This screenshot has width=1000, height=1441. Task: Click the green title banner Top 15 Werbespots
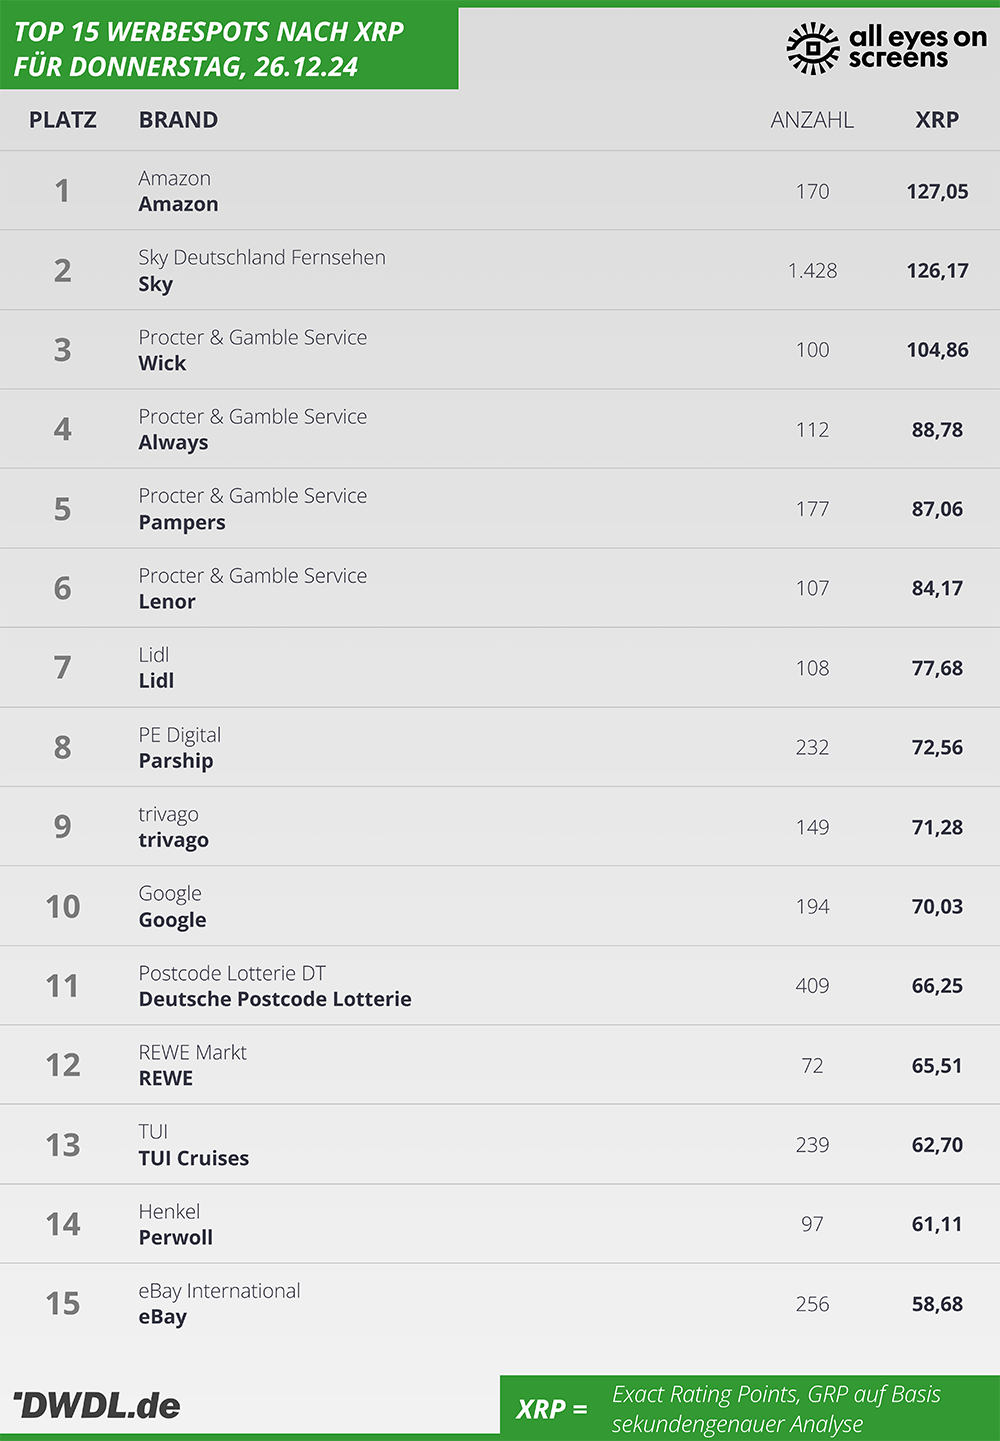coord(229,49)
